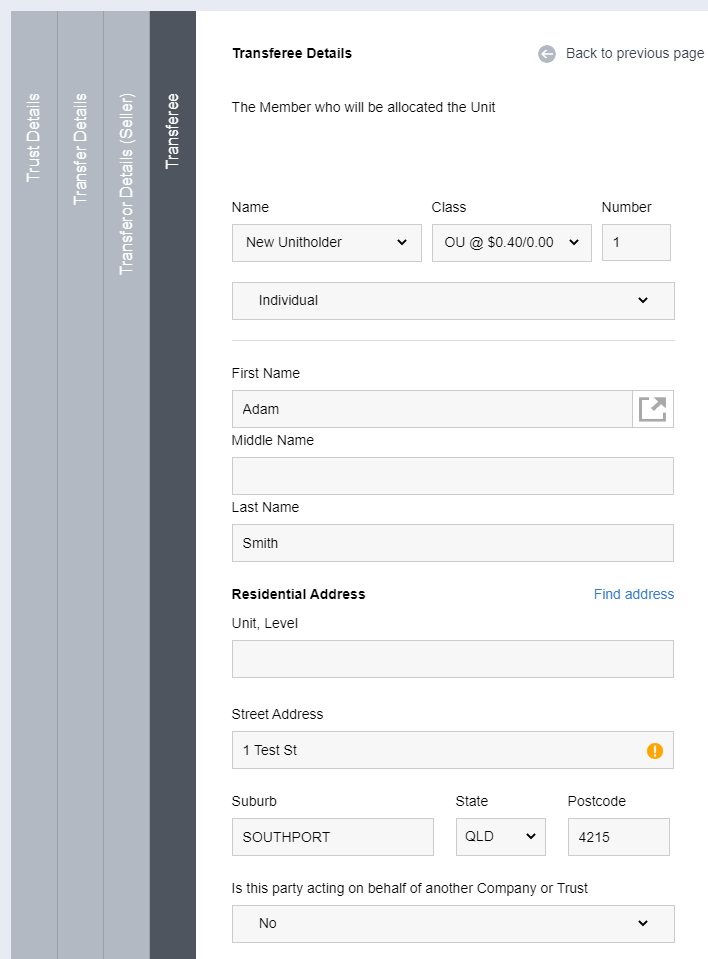This screenshot has width=708, height=959.
Task: Click the Last Name field showing Smith
Action: tap(453, 543)
